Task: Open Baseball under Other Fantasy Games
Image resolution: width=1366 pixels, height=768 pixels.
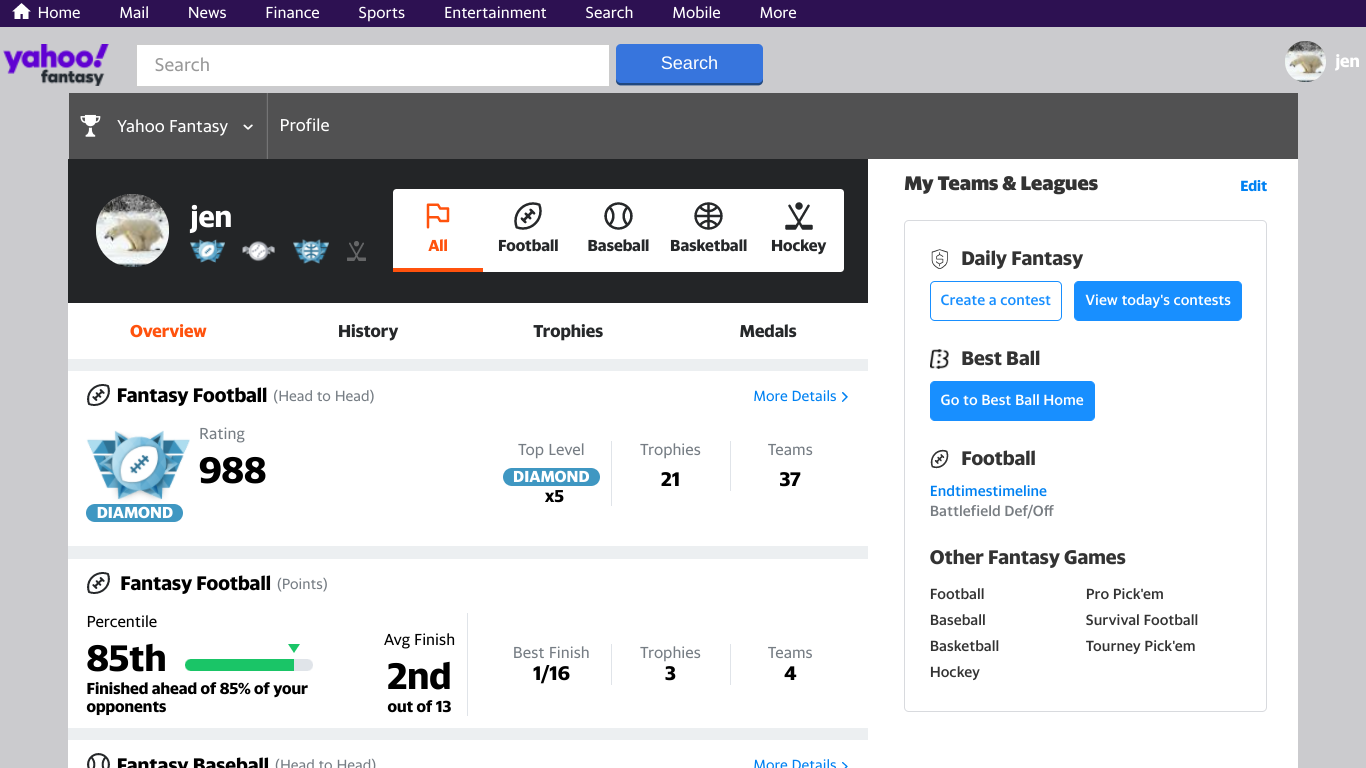Action: click(x=958, y=620)
